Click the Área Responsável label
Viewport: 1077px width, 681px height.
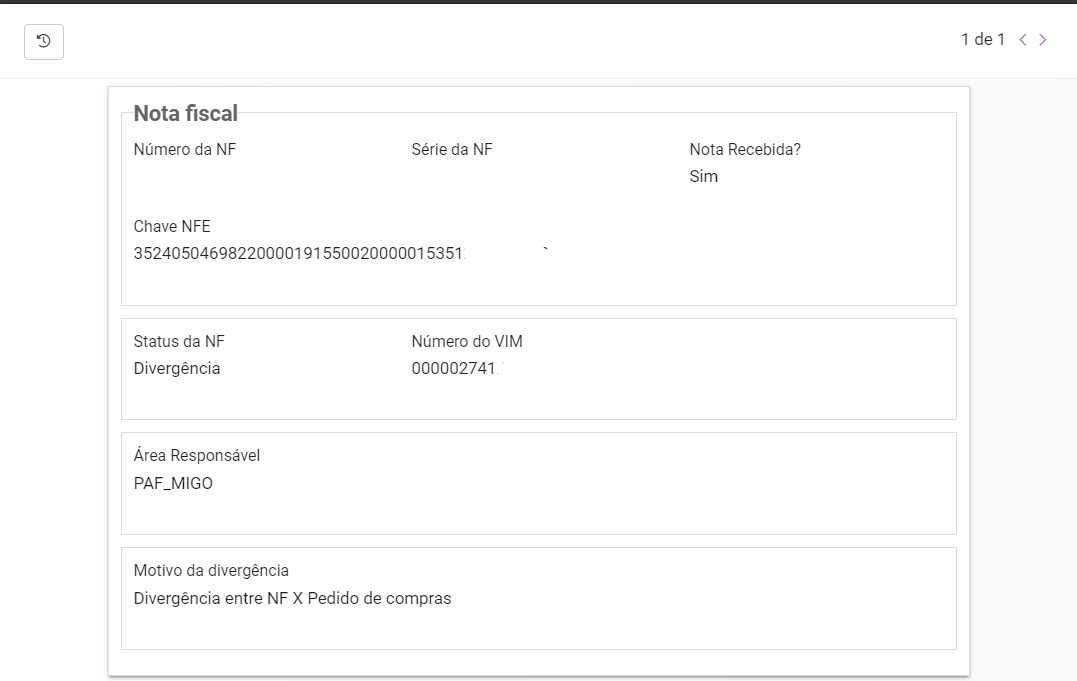pos(197,456)
